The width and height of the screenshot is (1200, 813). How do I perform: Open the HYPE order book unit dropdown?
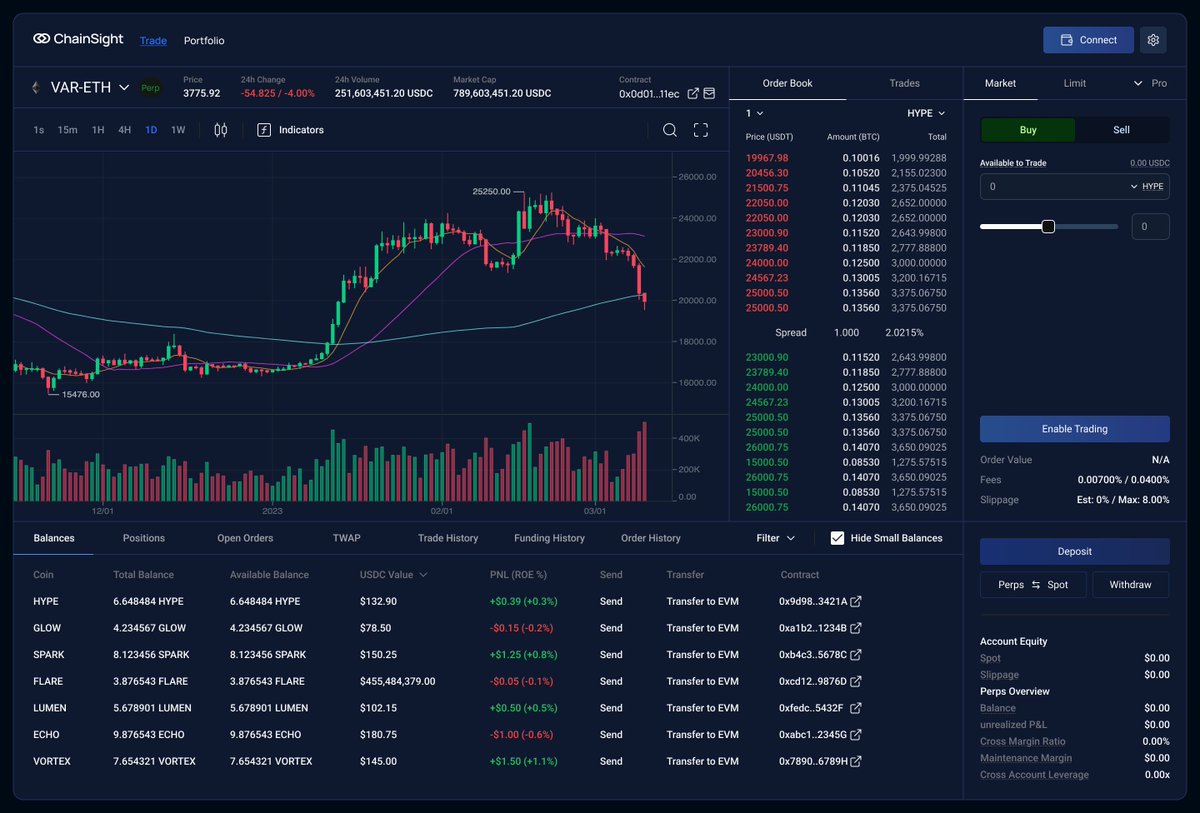(x=926, y=114)
